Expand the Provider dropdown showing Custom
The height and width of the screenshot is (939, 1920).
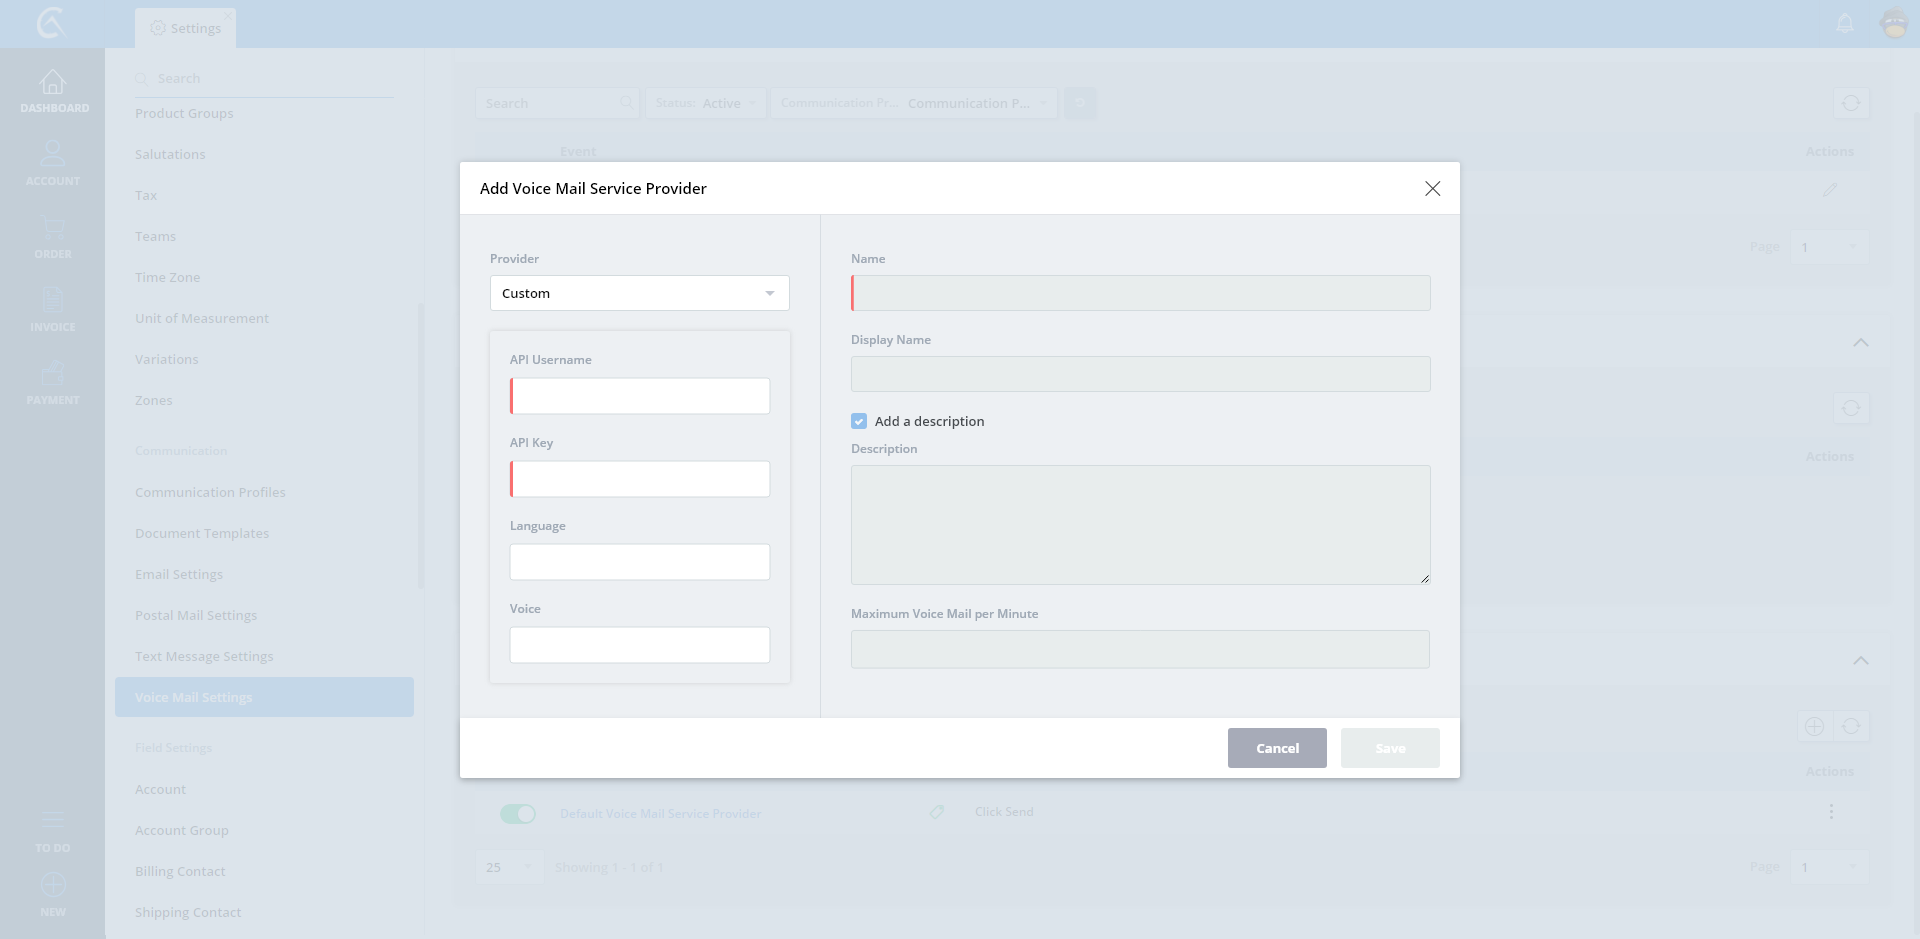coord(639,293)
